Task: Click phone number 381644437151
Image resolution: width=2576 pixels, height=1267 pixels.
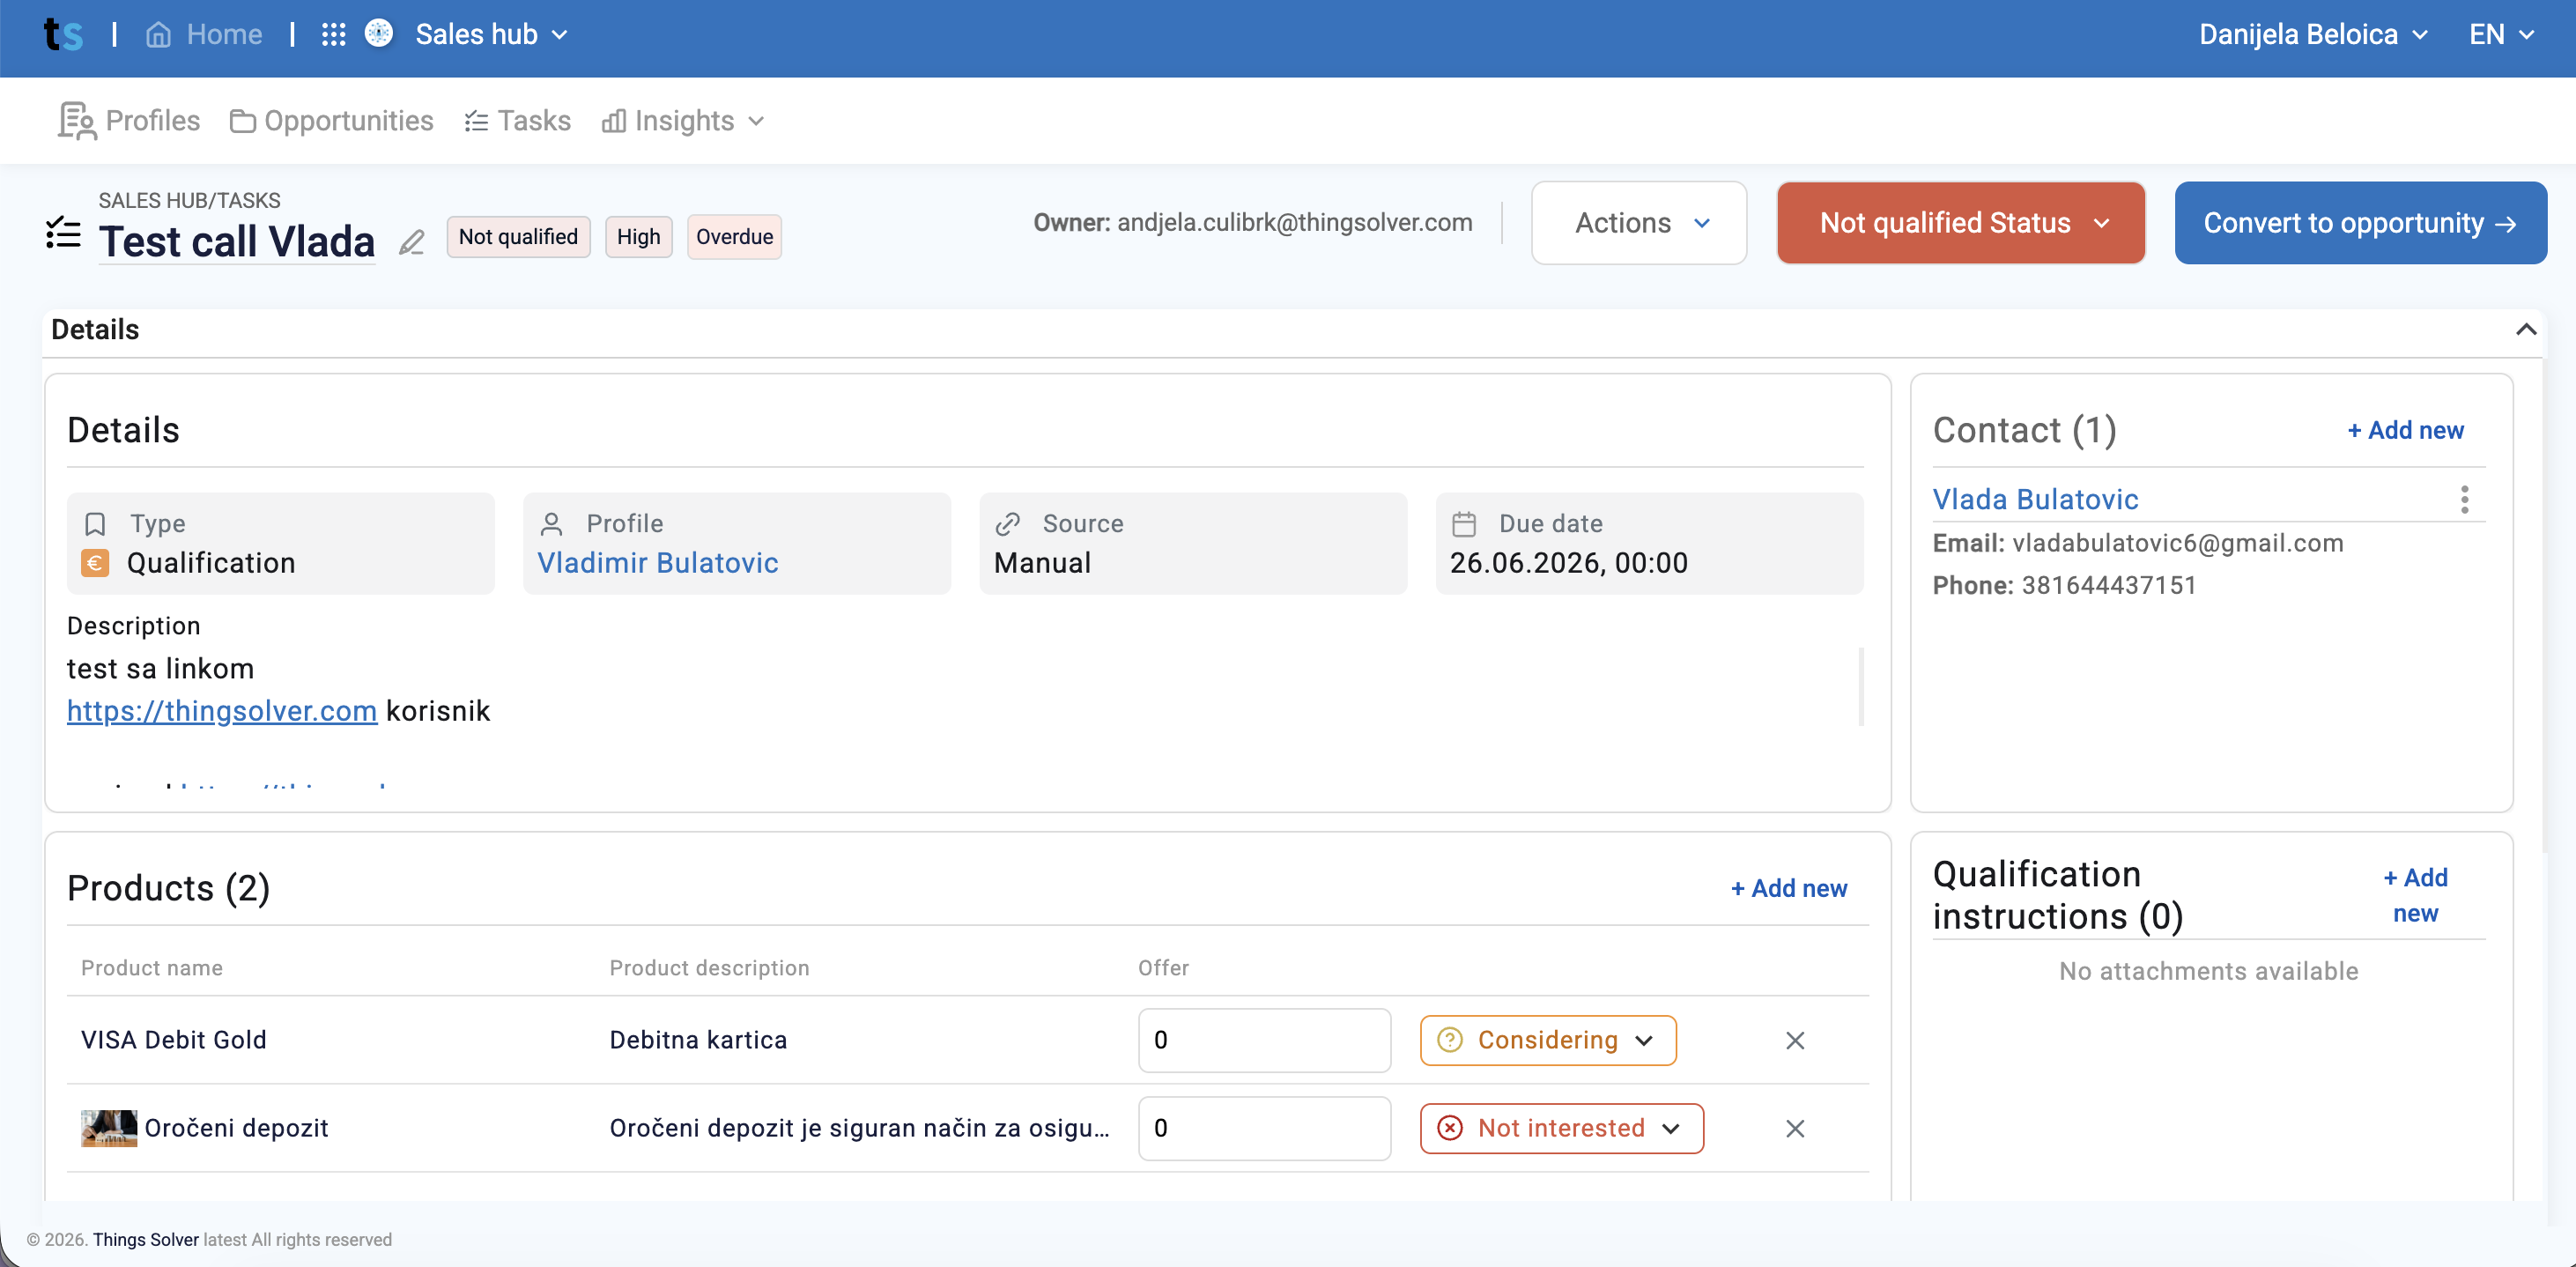Action: coord(2109,586)
